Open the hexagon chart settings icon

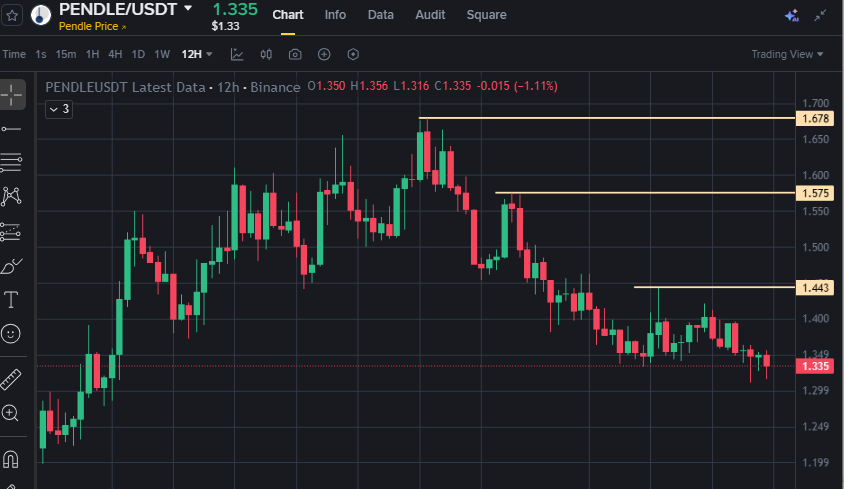pyautogui.click(x=353, y=54)
